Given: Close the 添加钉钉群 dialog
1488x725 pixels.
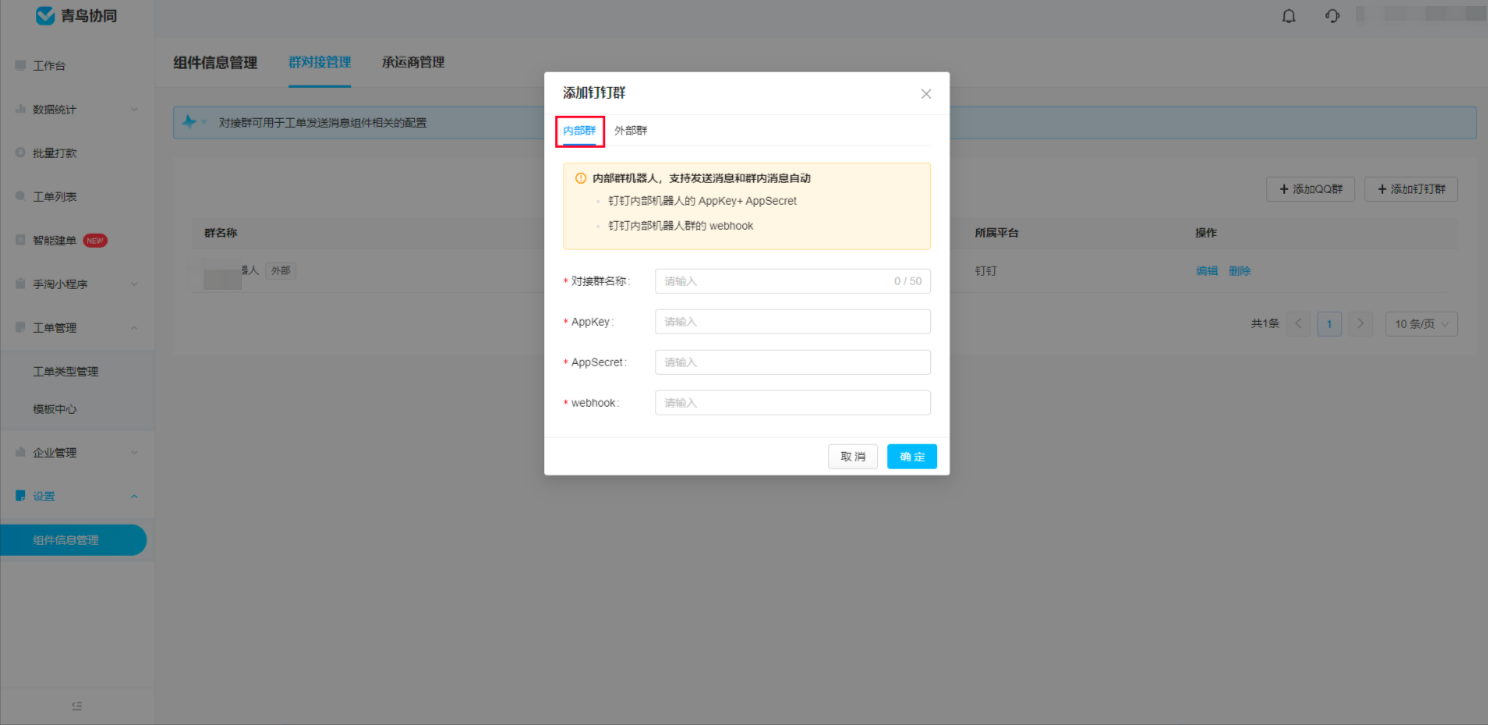Looking at the screenshot, I should 926,94.
